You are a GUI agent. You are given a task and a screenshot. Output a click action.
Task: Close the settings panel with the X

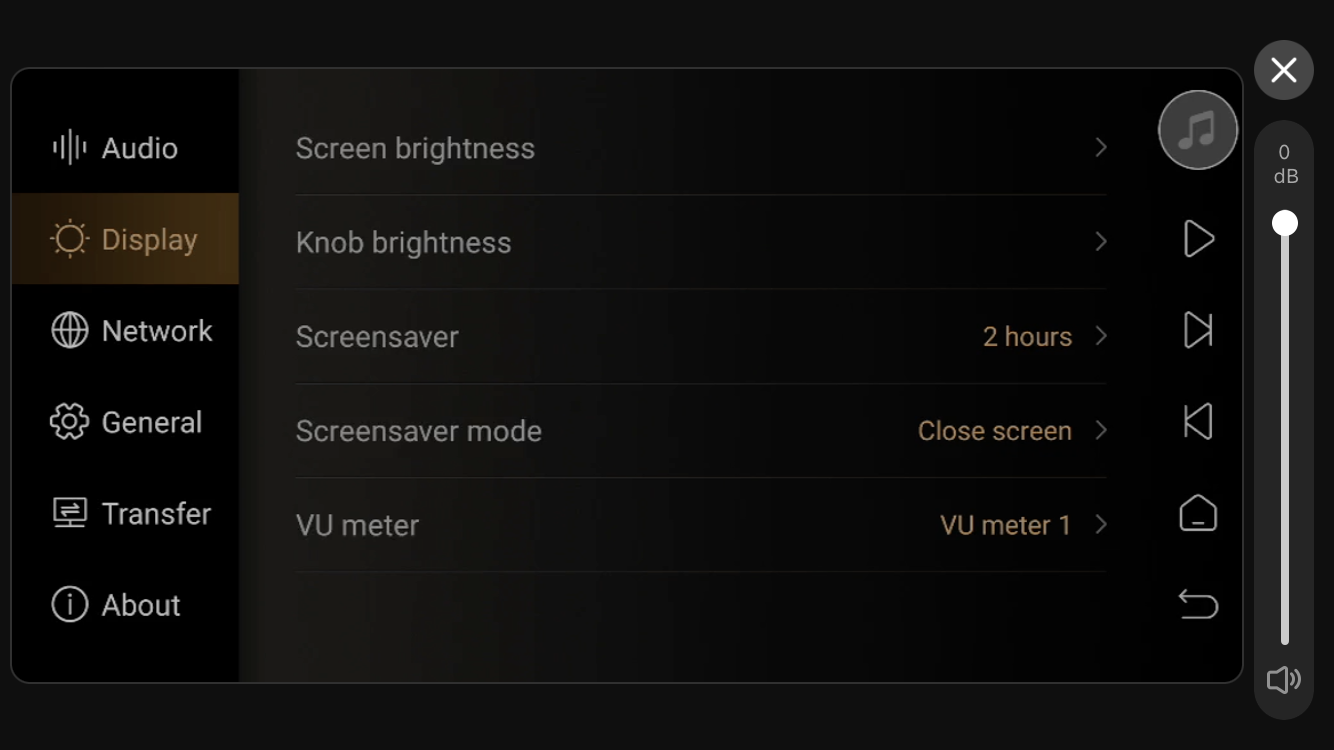(x=1284, y=70)
